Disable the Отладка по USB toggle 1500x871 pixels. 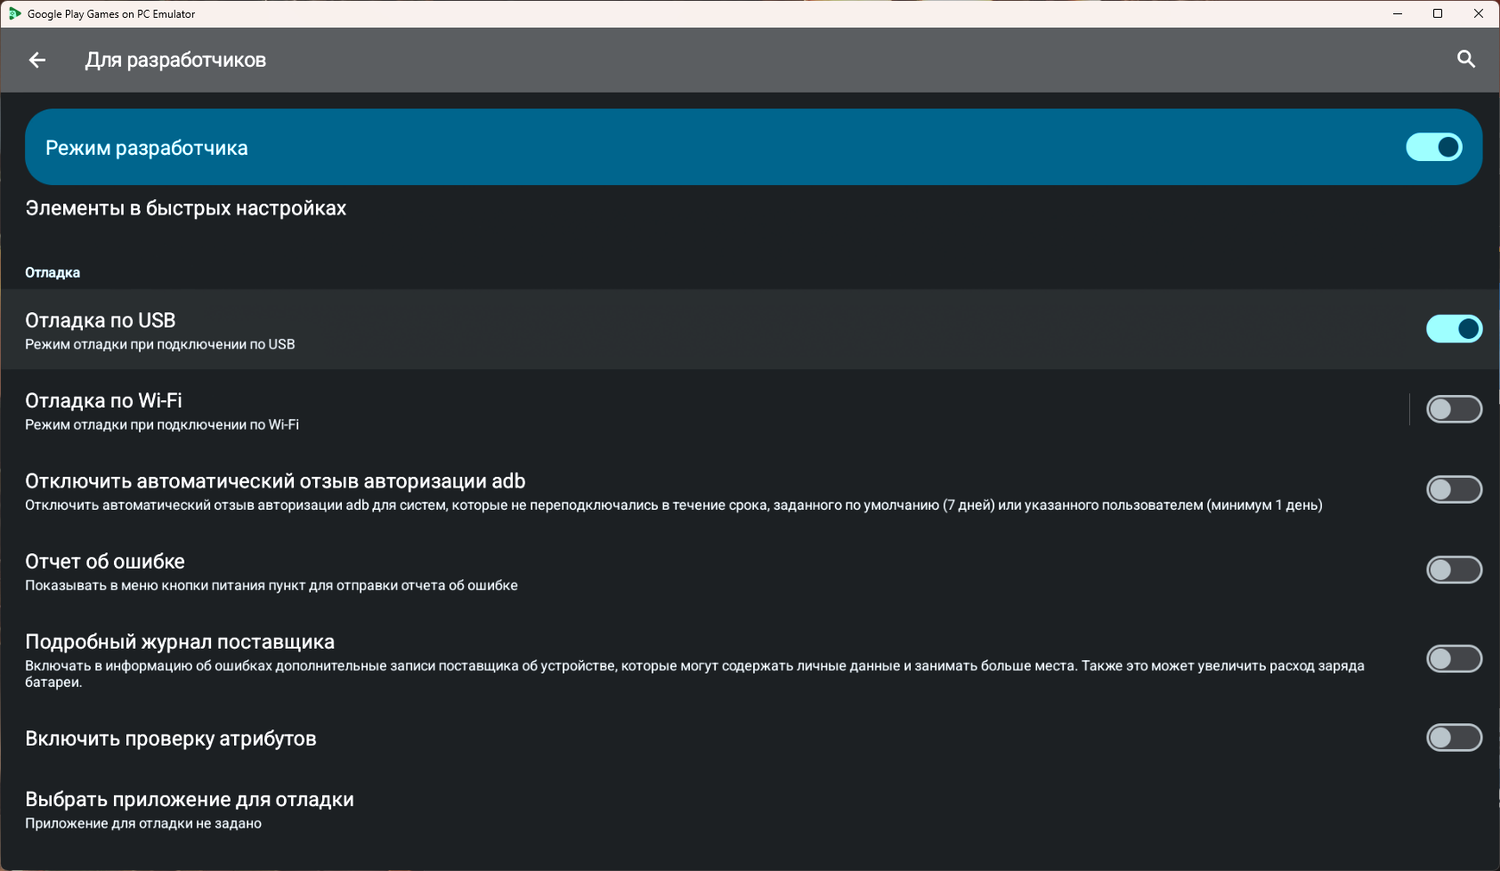[1454, 329]
